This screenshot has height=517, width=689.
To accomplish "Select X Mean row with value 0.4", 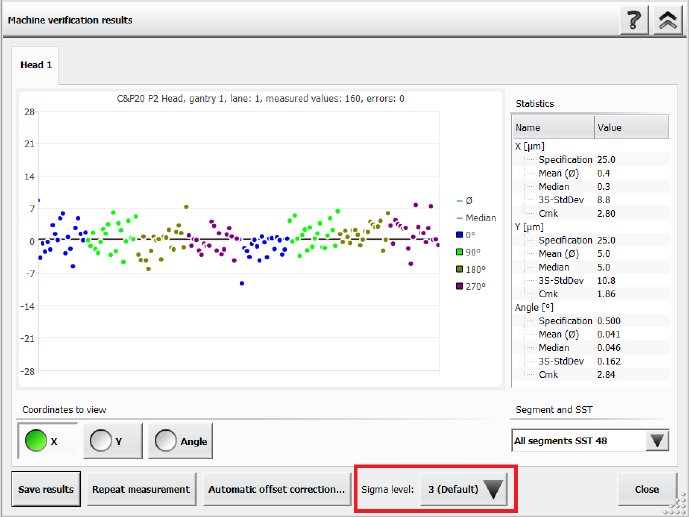I will [591, 173].
